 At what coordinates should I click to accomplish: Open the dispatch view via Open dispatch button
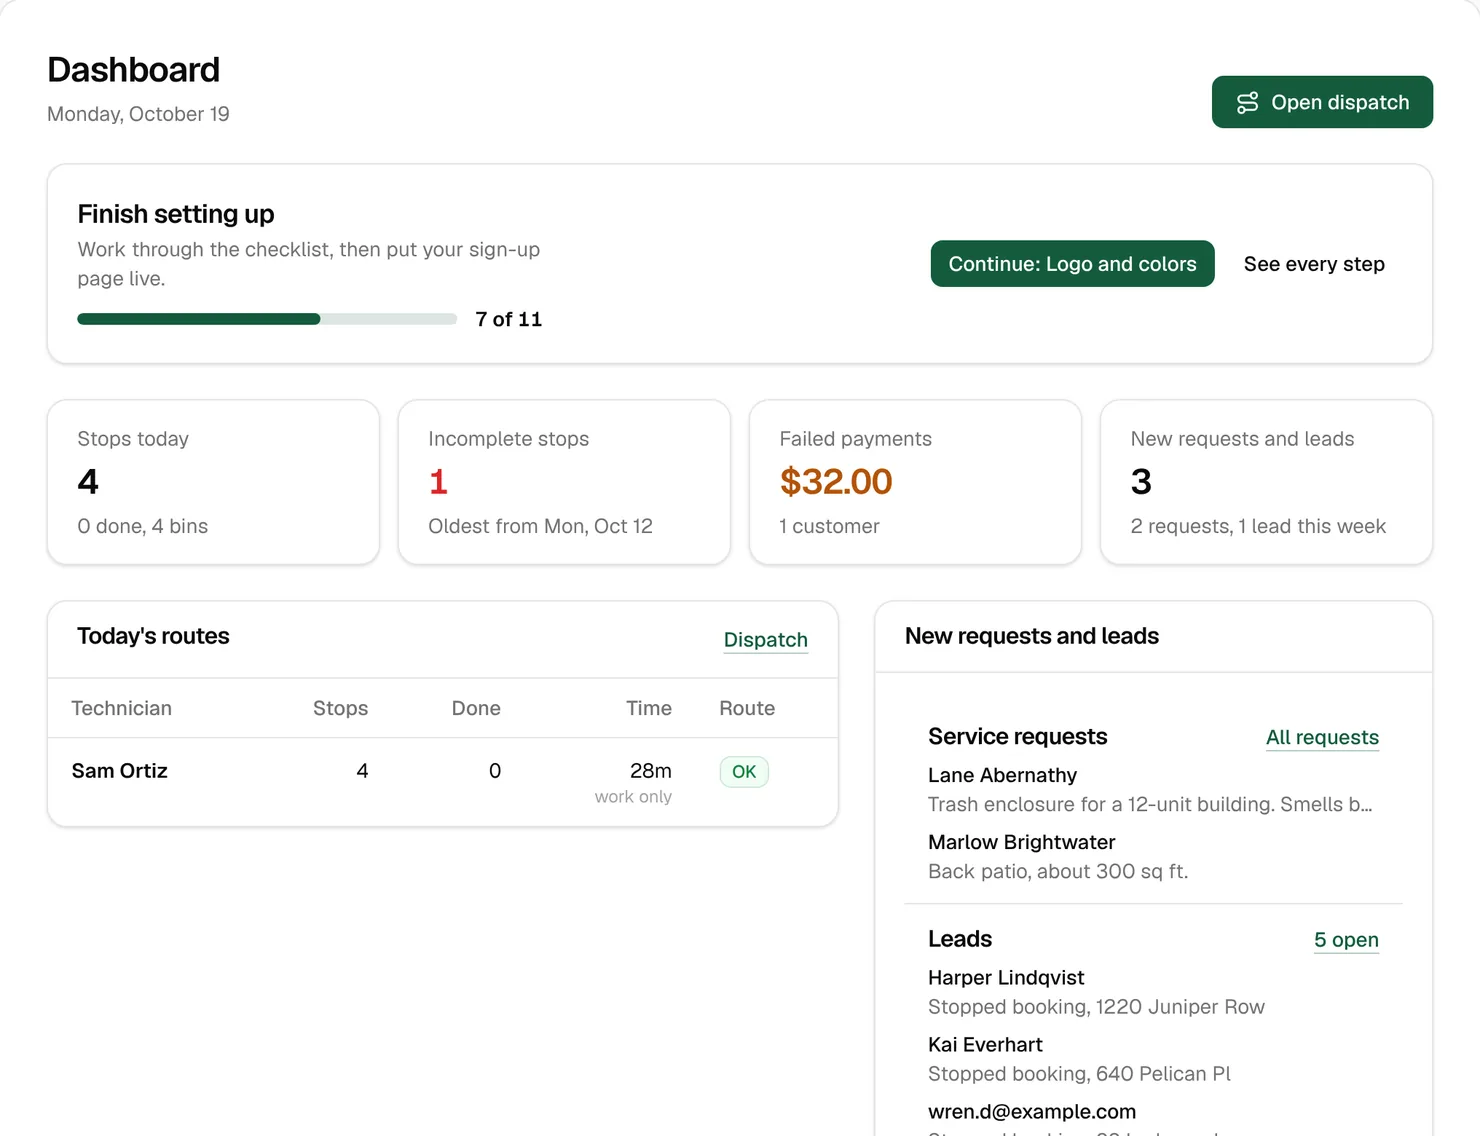[1322, 102]
